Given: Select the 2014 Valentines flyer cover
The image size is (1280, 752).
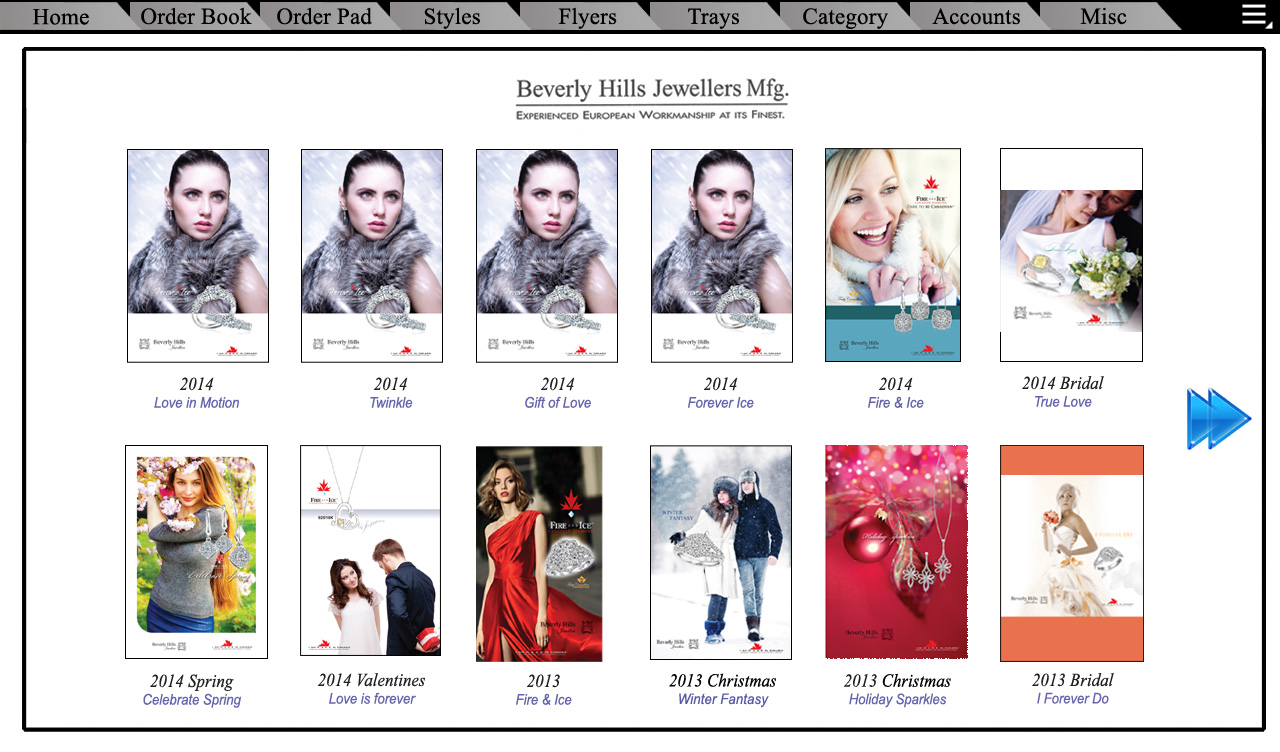Looking at the screenshot, I should [370, 551].
